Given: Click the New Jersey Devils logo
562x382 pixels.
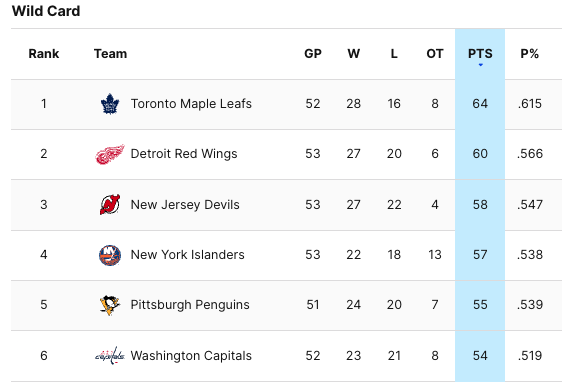Looking at the screenshot, I should [110, 205].
